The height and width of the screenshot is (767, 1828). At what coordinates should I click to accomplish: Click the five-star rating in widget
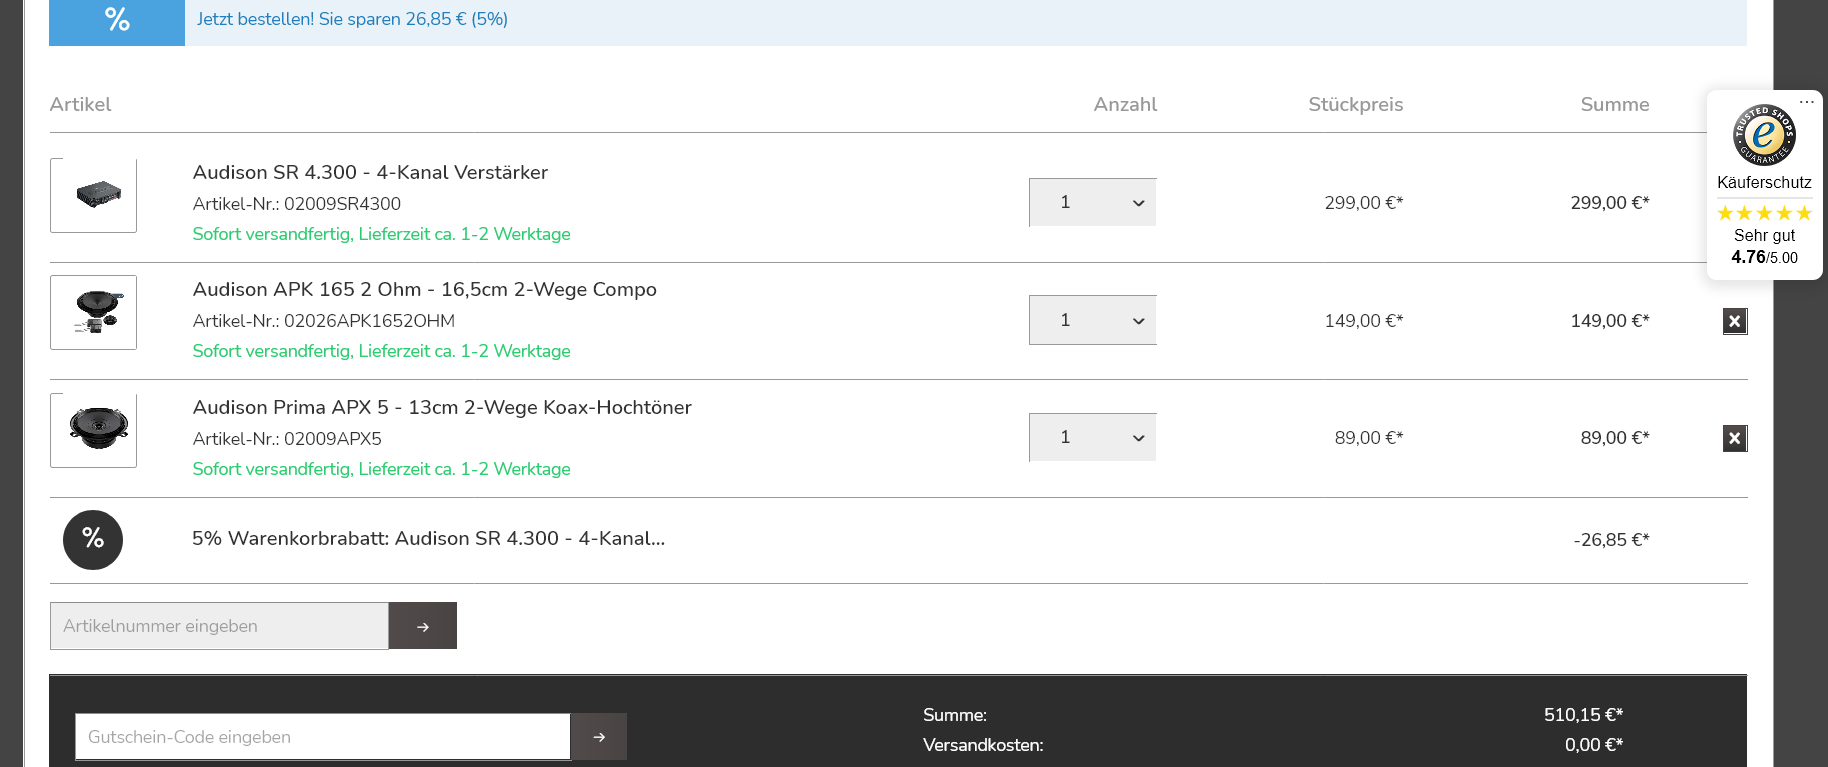tap(1764, 213)
